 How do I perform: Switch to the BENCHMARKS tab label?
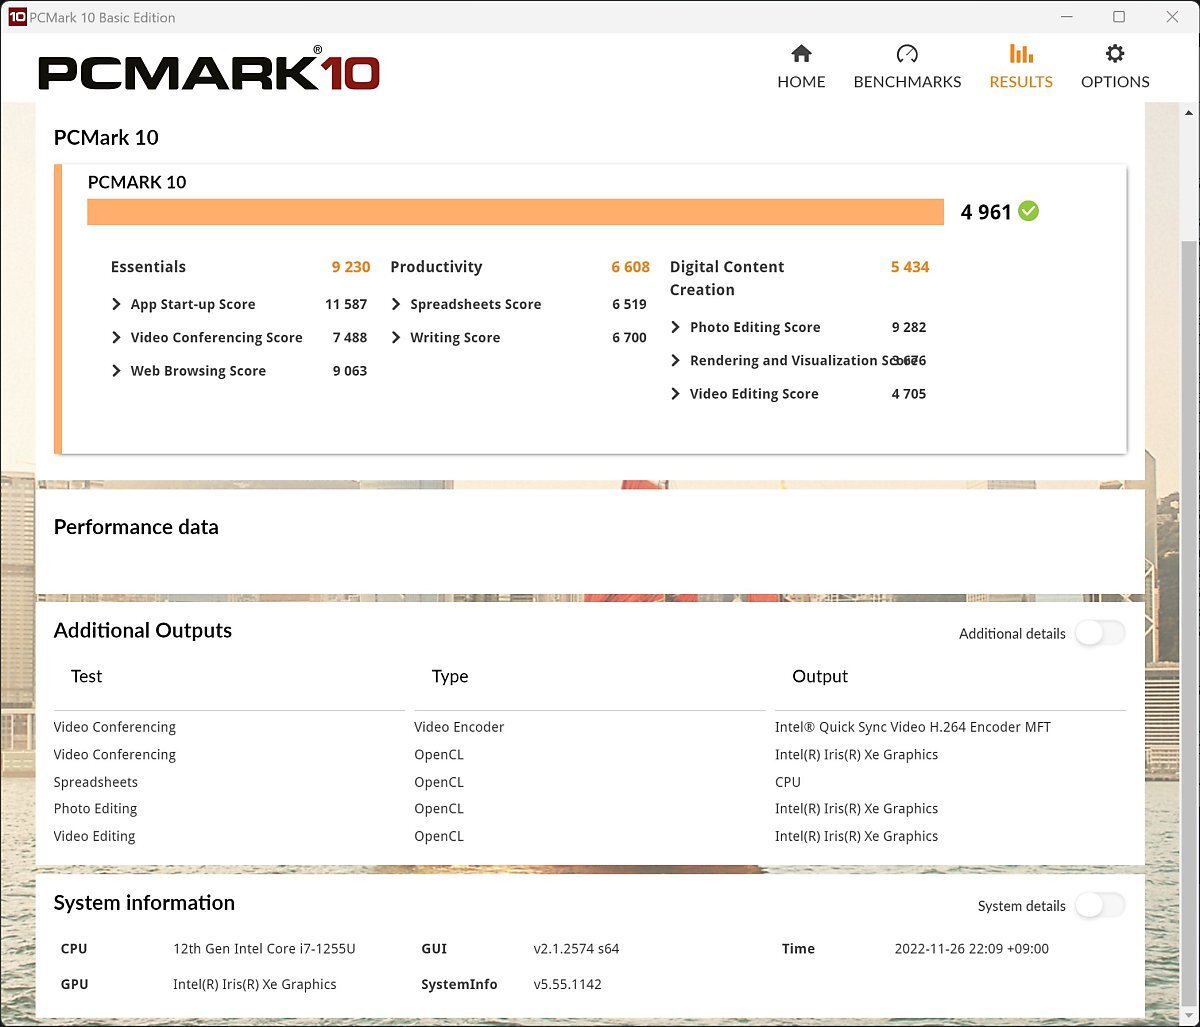click(907, 82)
